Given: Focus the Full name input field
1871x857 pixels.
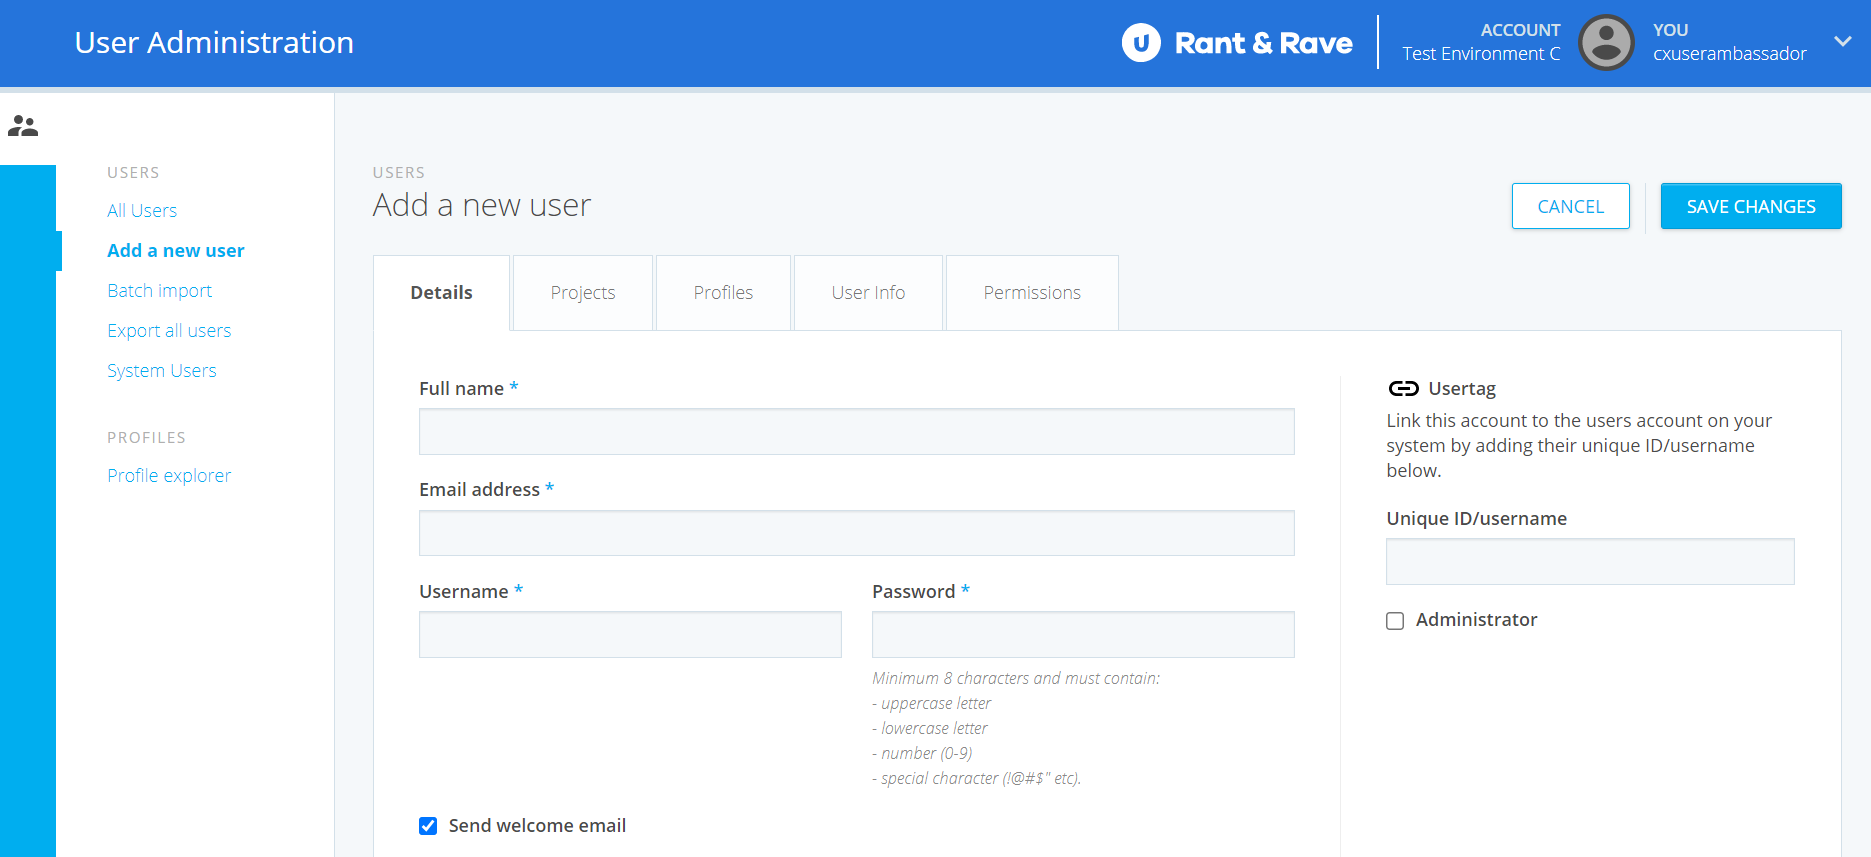Looking at the screenshot, I should pos(856,432).
